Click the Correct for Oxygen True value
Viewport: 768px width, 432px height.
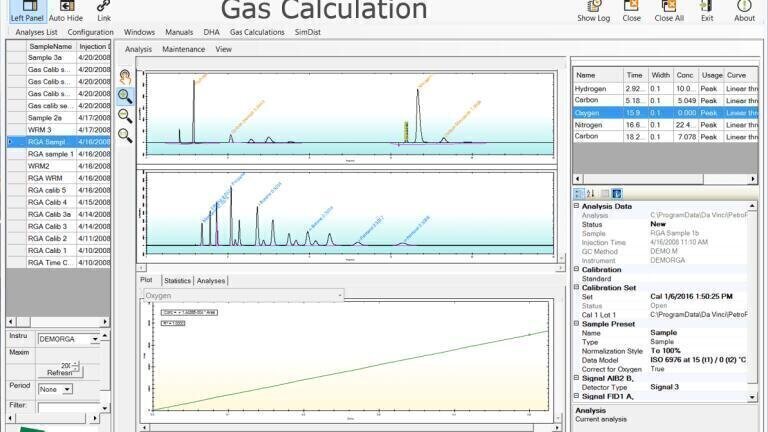[x=657, y=369]
